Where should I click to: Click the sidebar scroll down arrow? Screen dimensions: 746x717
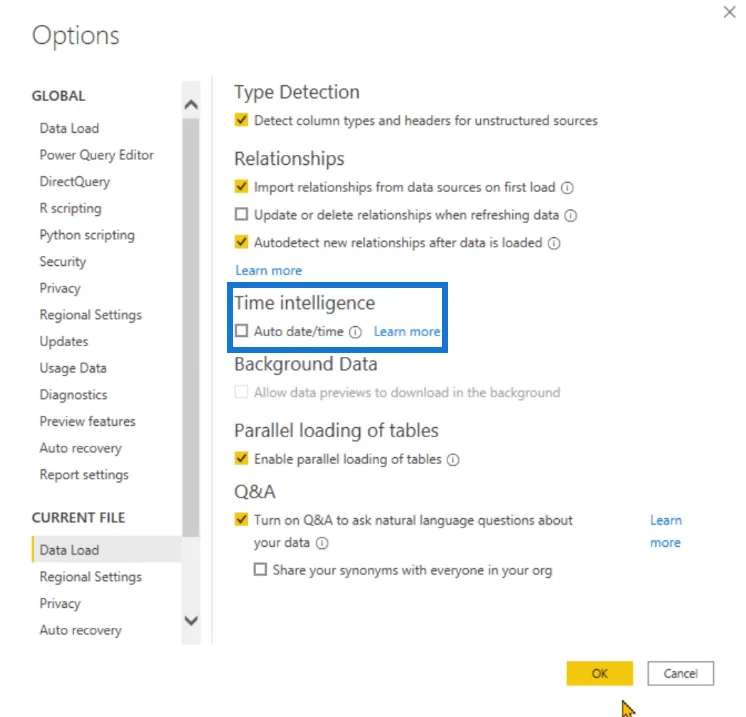click(191, 620)
